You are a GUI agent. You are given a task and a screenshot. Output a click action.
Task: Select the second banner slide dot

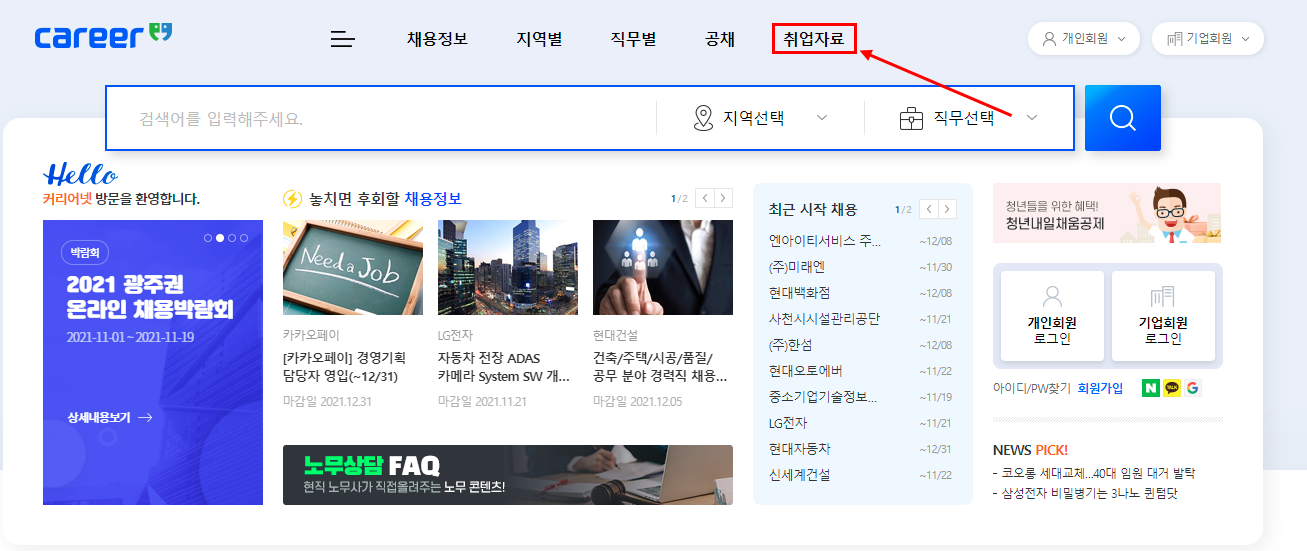click(220, 238)
